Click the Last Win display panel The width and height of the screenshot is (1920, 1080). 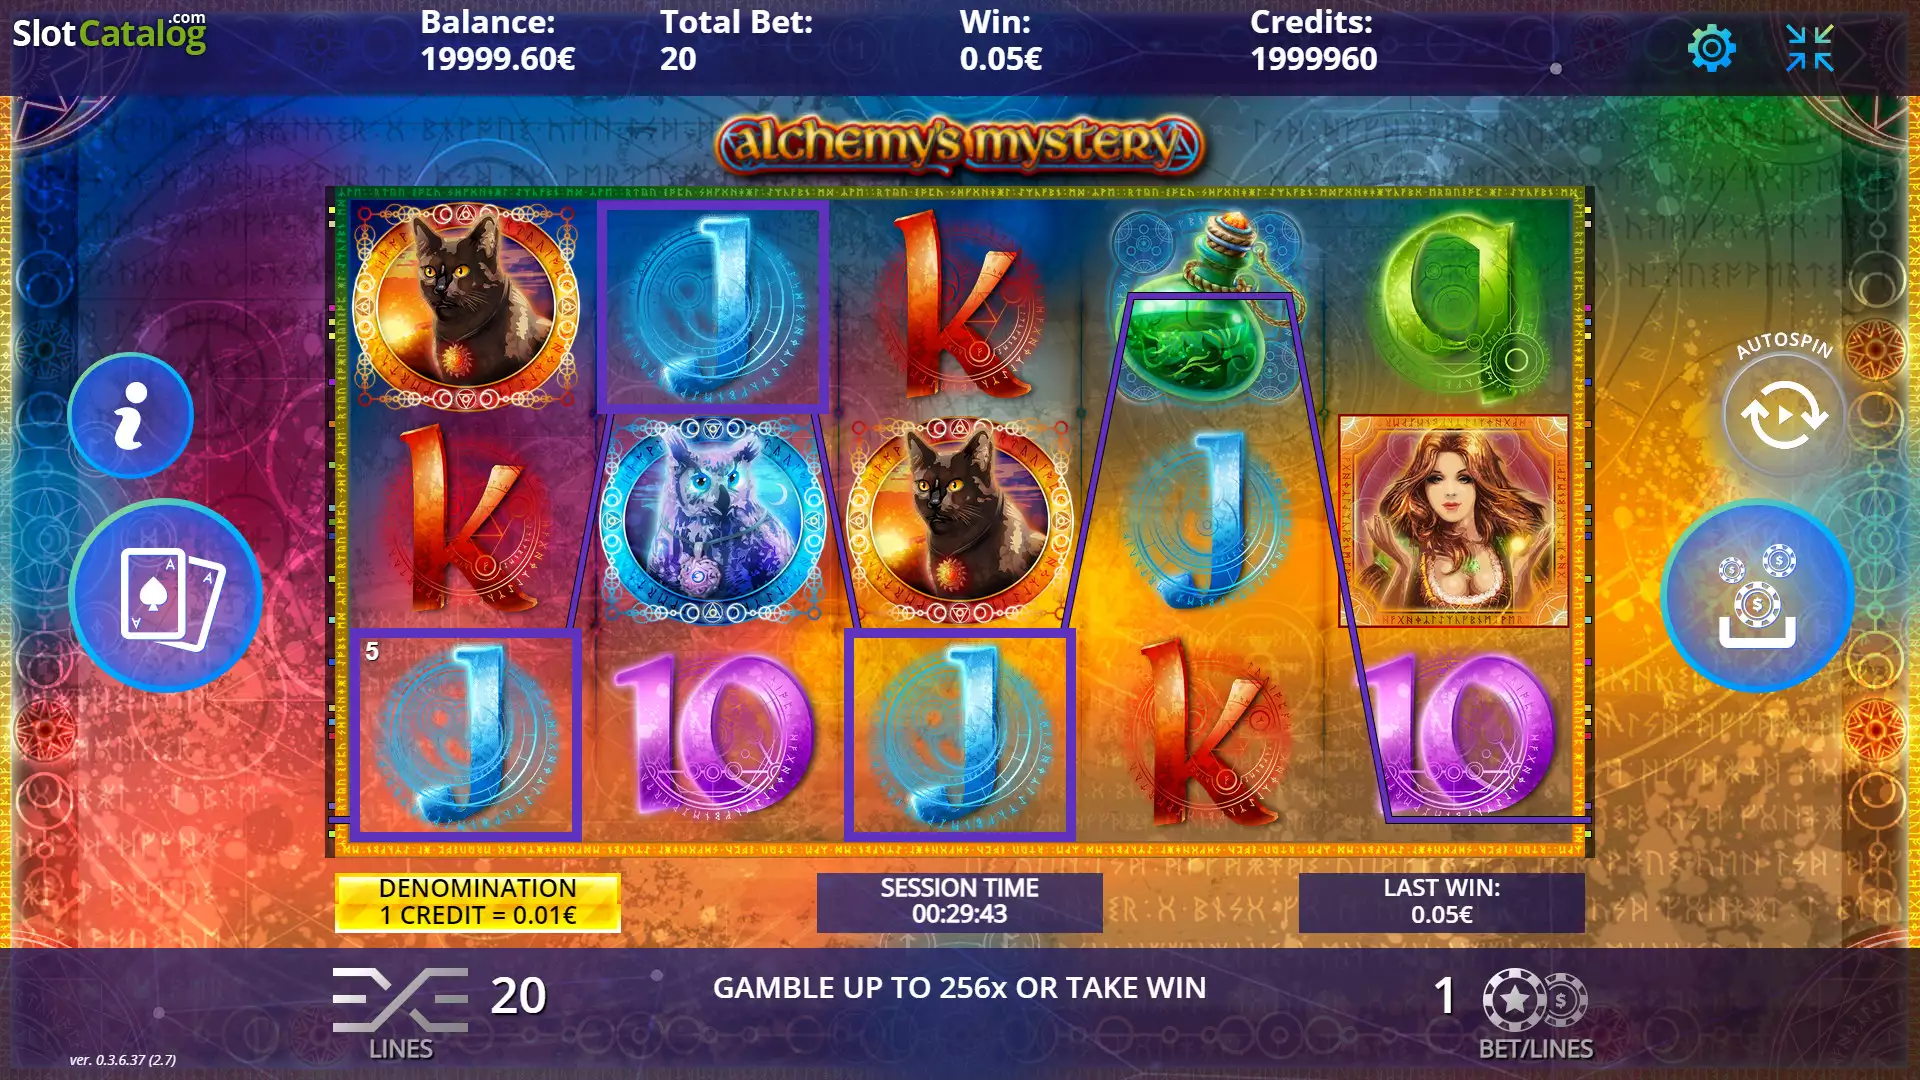click(x=1442, y=902)
